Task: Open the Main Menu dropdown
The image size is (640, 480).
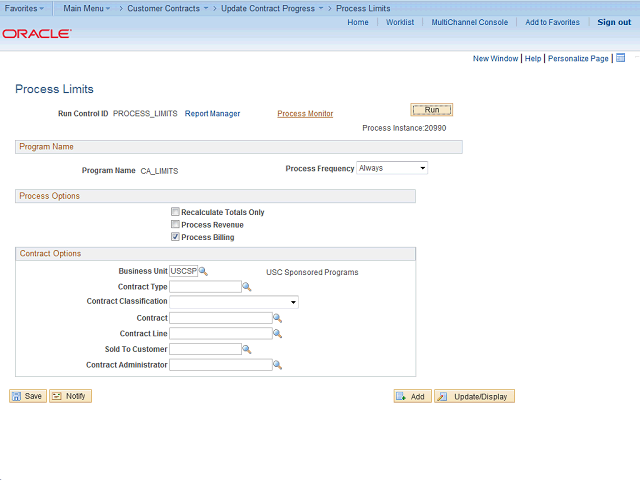Action: 87,8
